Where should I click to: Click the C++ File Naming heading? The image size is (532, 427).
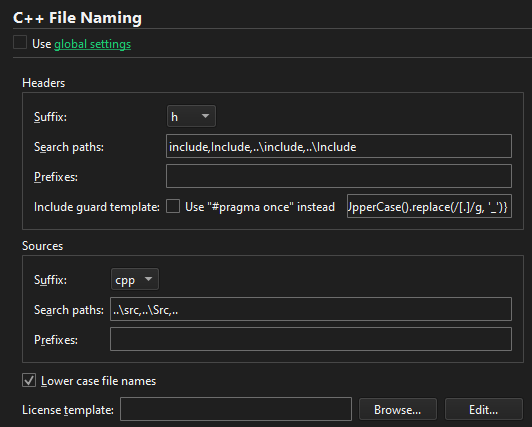pos(77,18)
